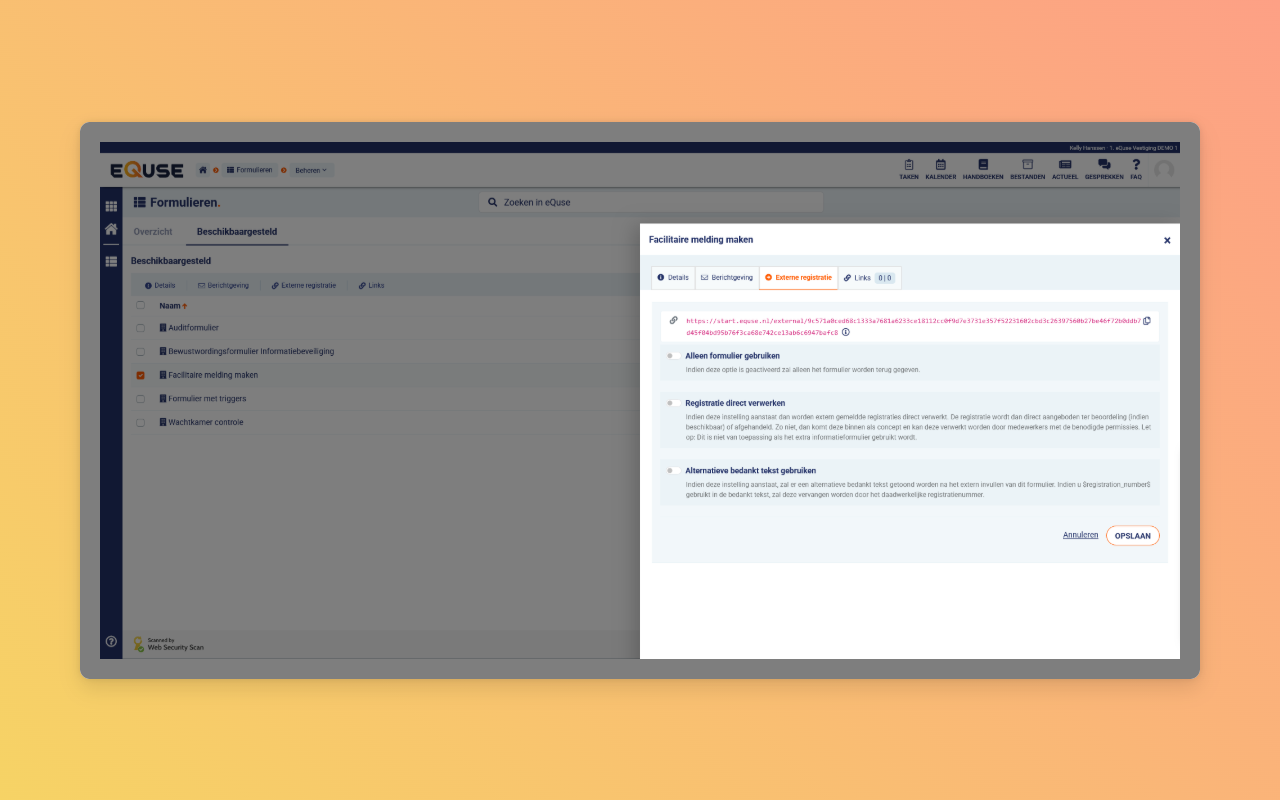
Task: Click the home icon in left sidebar
Action: (111, 229)
